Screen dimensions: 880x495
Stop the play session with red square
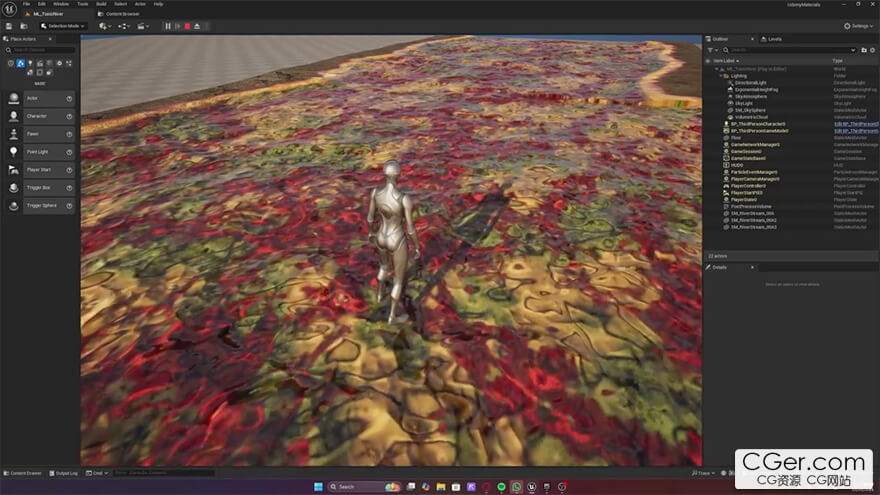point(187,26)
